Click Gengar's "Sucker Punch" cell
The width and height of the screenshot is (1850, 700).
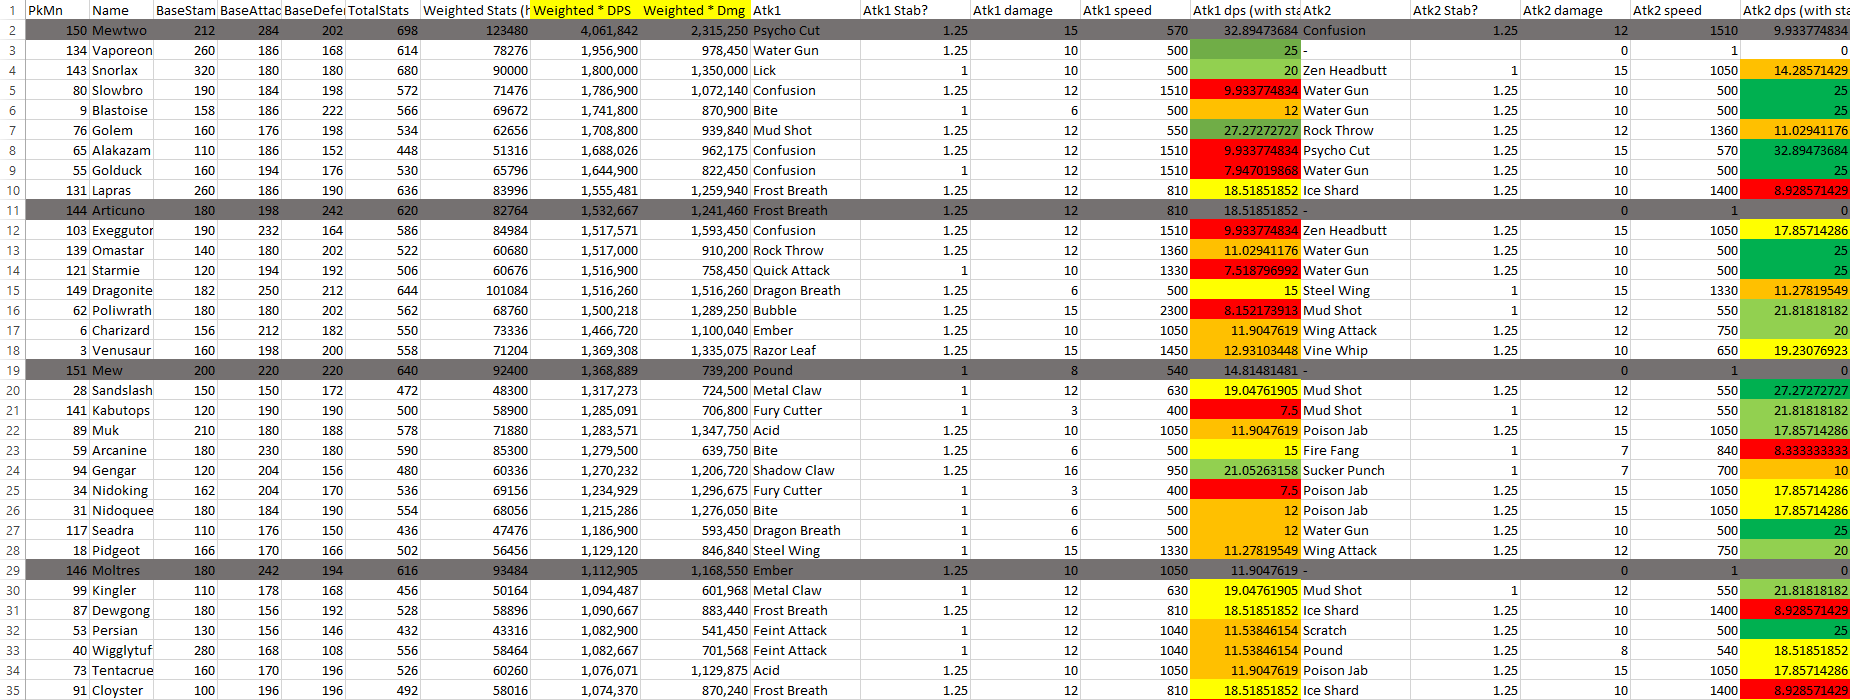[x=1355, y=470]
